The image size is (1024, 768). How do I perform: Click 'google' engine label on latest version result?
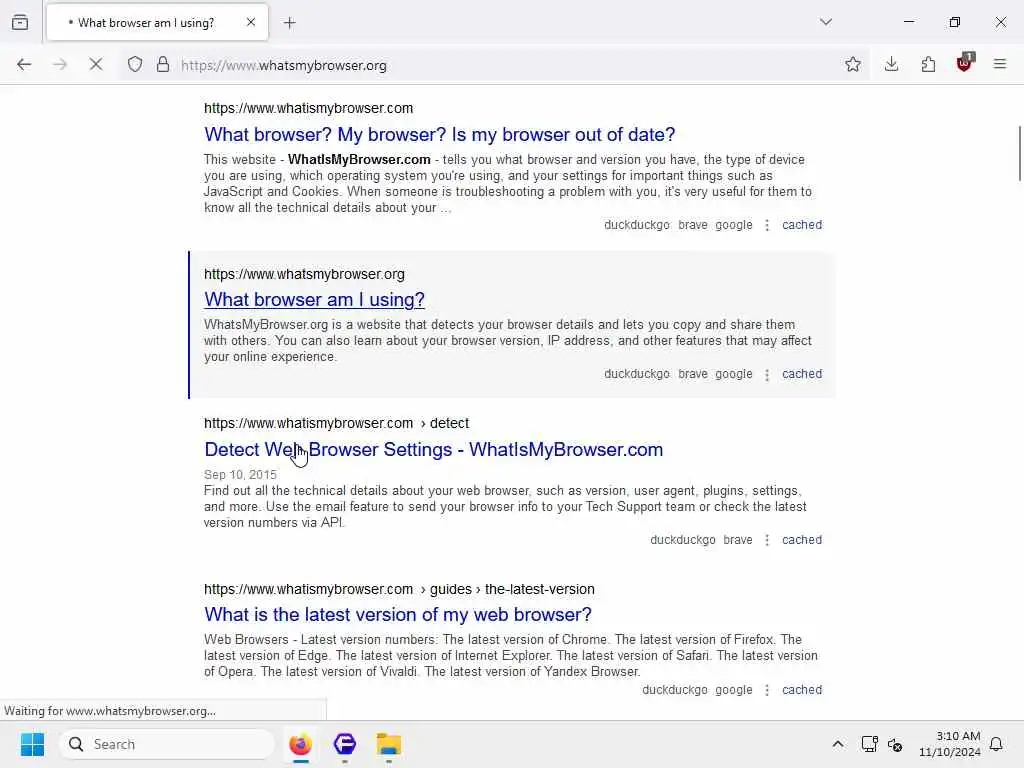pos(733,690)
